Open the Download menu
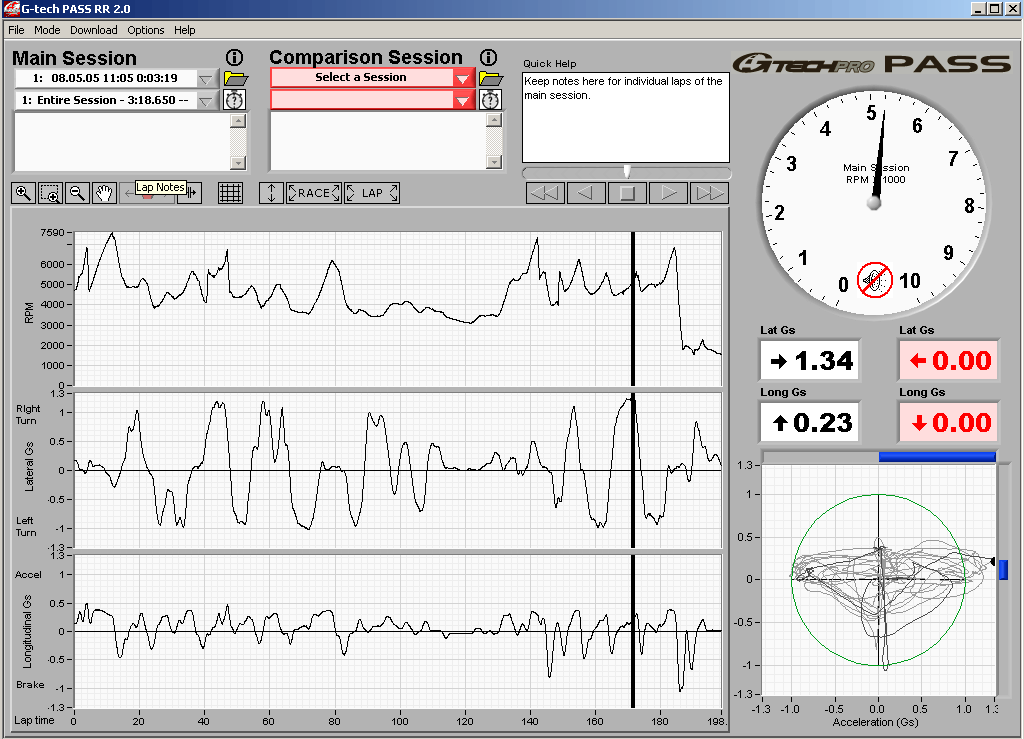 click(93, 30)
